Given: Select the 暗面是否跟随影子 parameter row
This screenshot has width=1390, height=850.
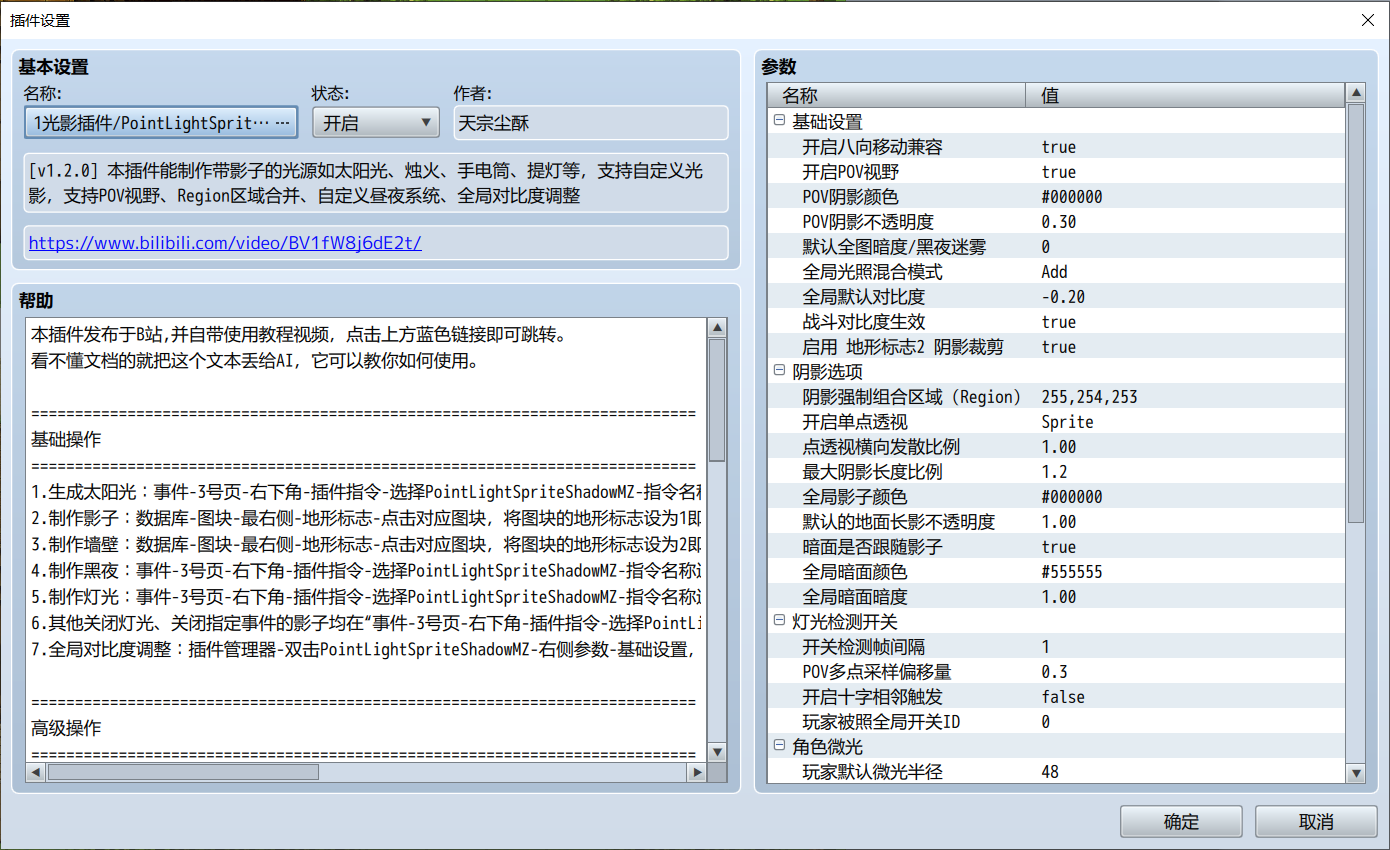Looking at the screenshot, I should point(1056,547).
